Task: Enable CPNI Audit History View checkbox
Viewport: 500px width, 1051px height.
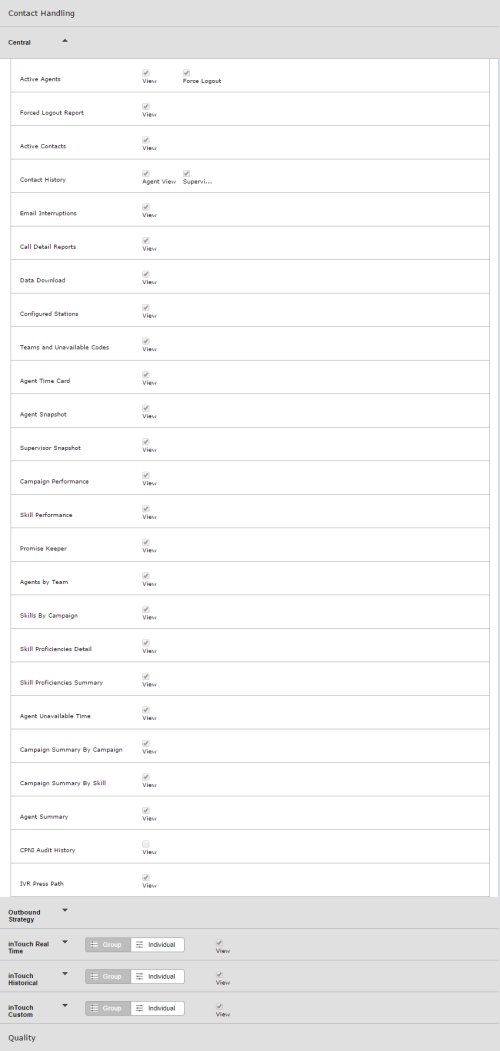Action: click(x=145, y=844)
